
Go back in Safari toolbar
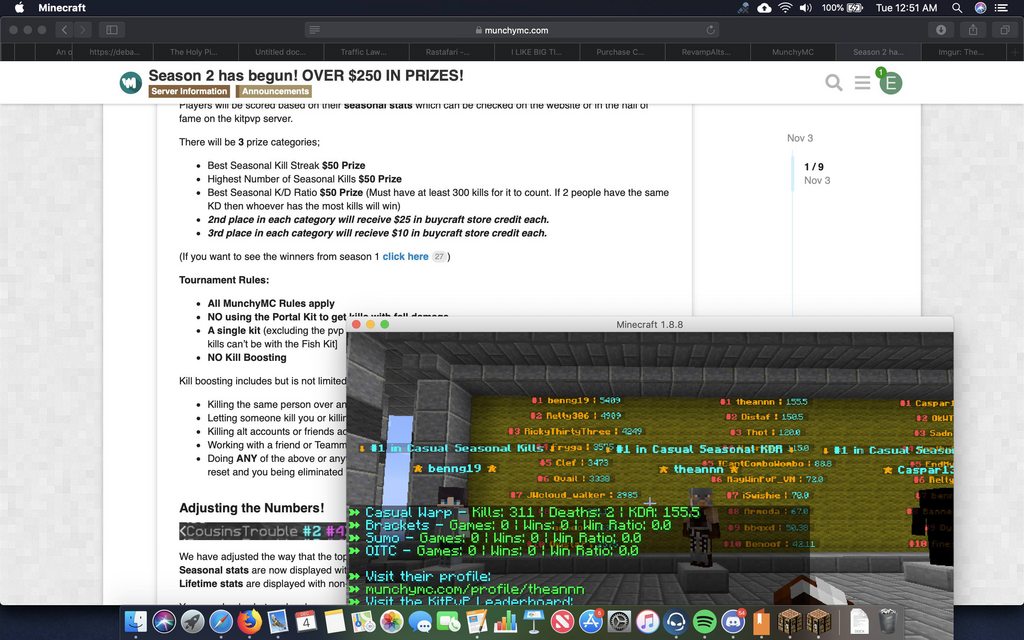64,29
